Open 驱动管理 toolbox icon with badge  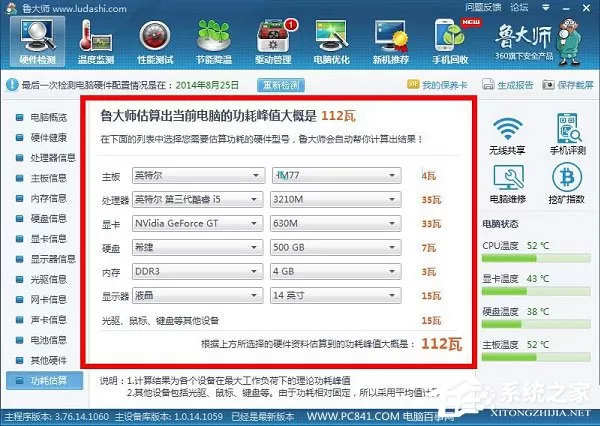tap(273, 42)
